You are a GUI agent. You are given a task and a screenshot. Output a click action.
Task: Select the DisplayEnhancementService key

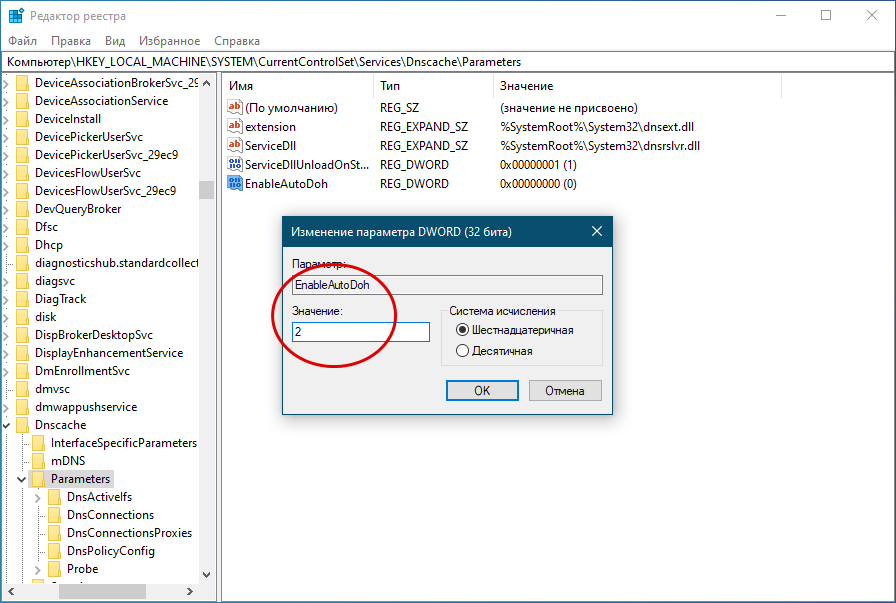tap(109, 353)
